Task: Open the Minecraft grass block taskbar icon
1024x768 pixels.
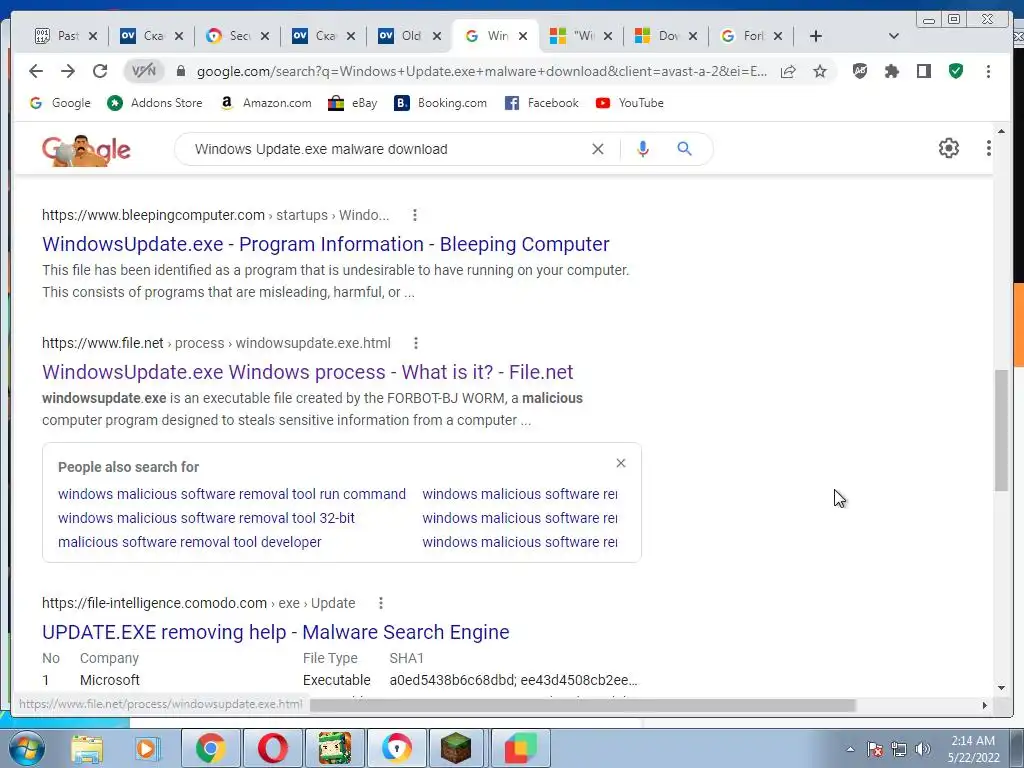Action: click(x=456, y=748)
